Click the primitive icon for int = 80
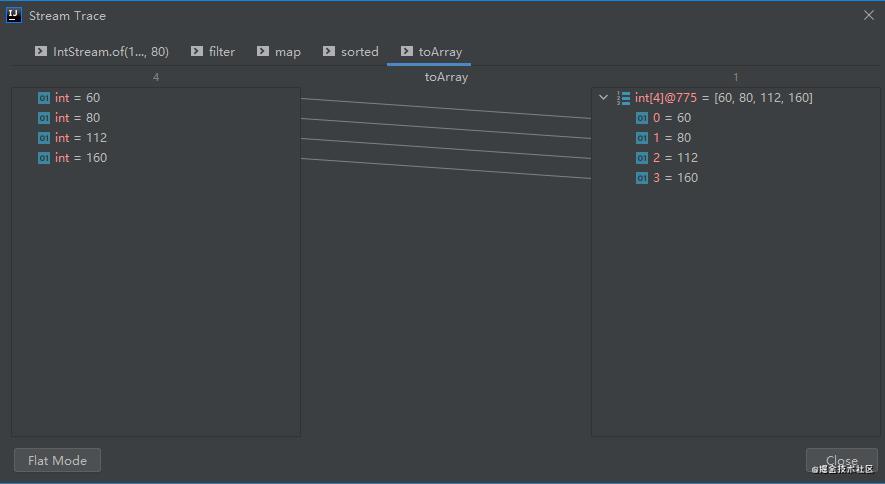The image size is (885, 484). (44, 118)
